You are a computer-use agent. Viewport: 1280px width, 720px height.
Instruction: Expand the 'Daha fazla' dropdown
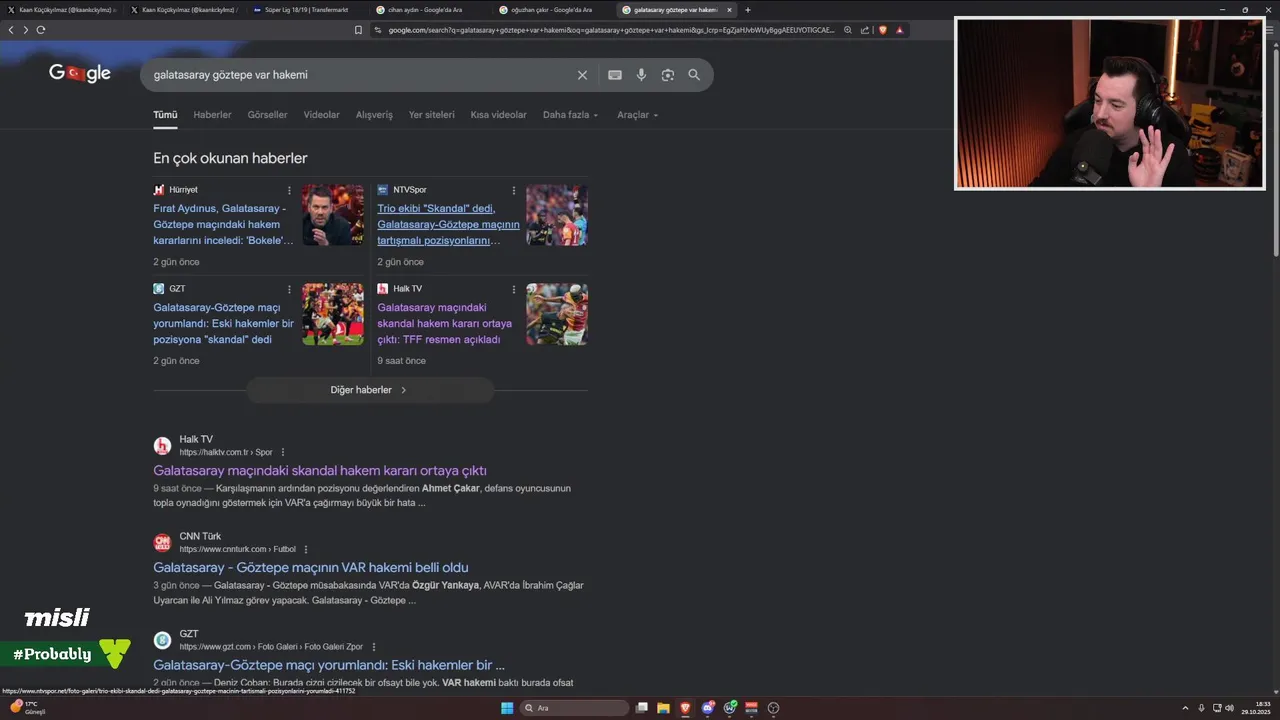pos(570,115)
